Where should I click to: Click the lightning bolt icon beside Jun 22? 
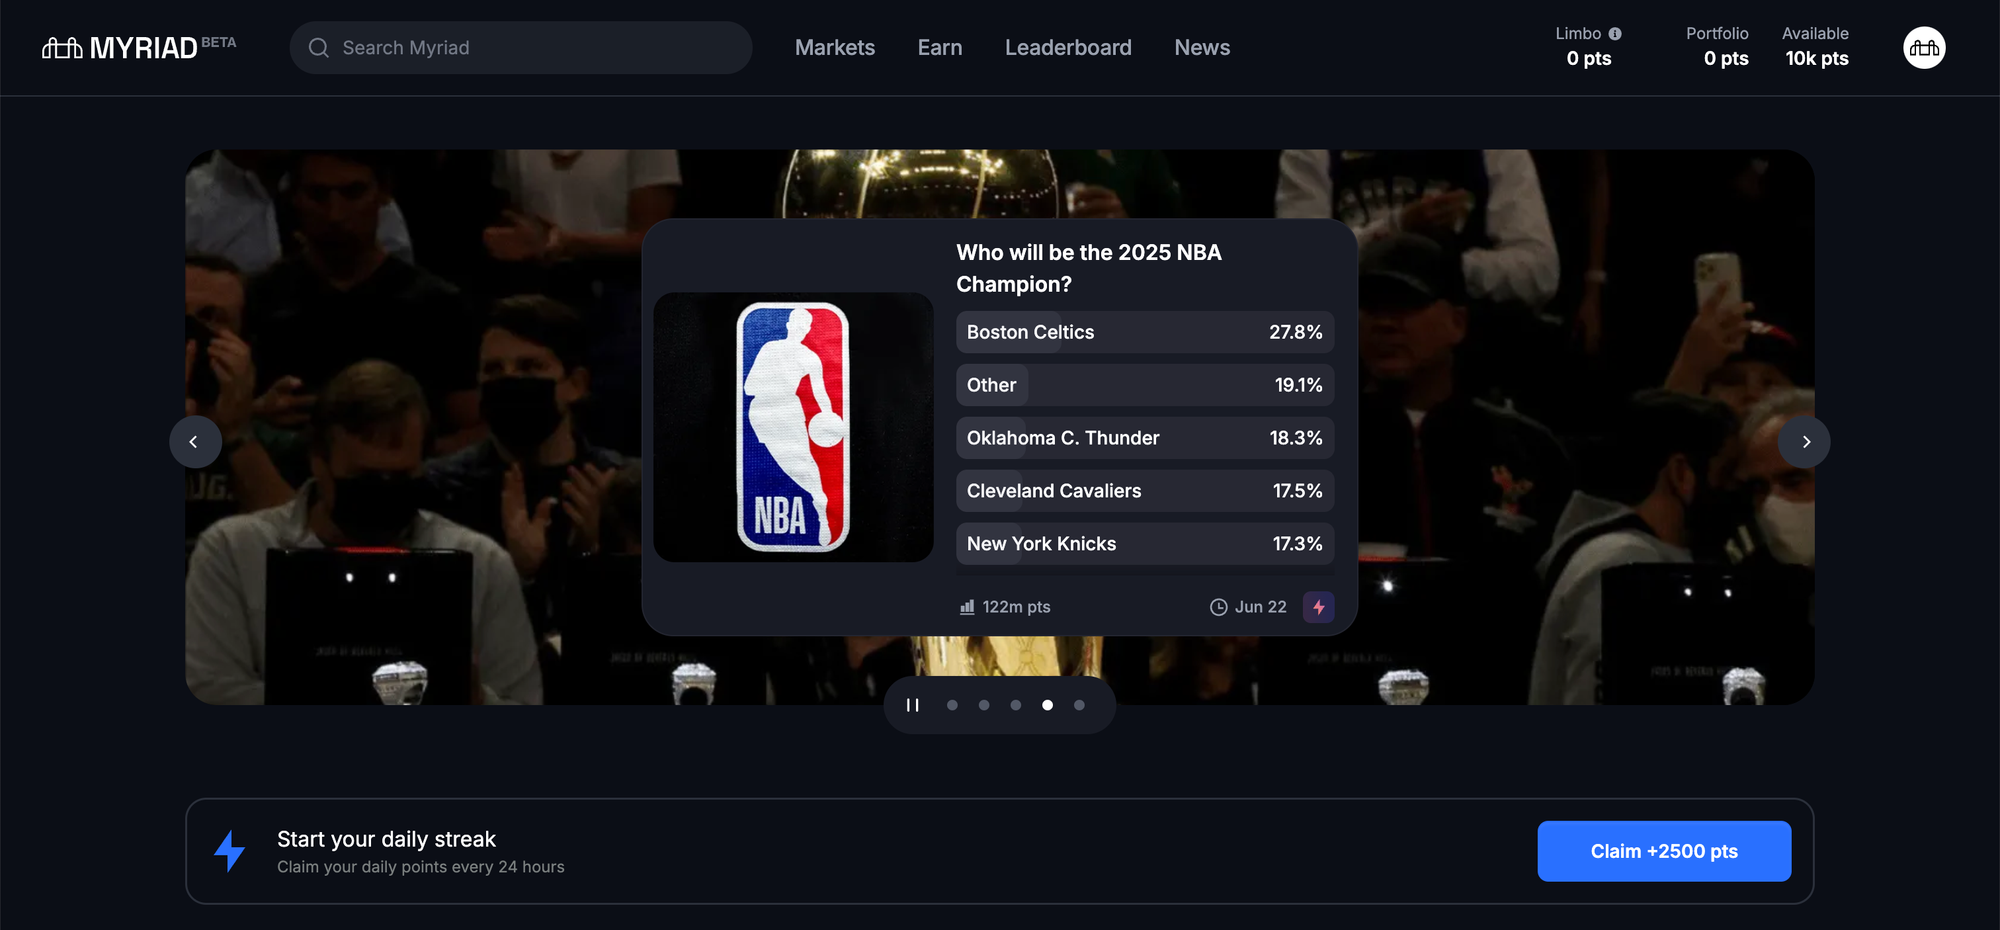click(1319, 607)
